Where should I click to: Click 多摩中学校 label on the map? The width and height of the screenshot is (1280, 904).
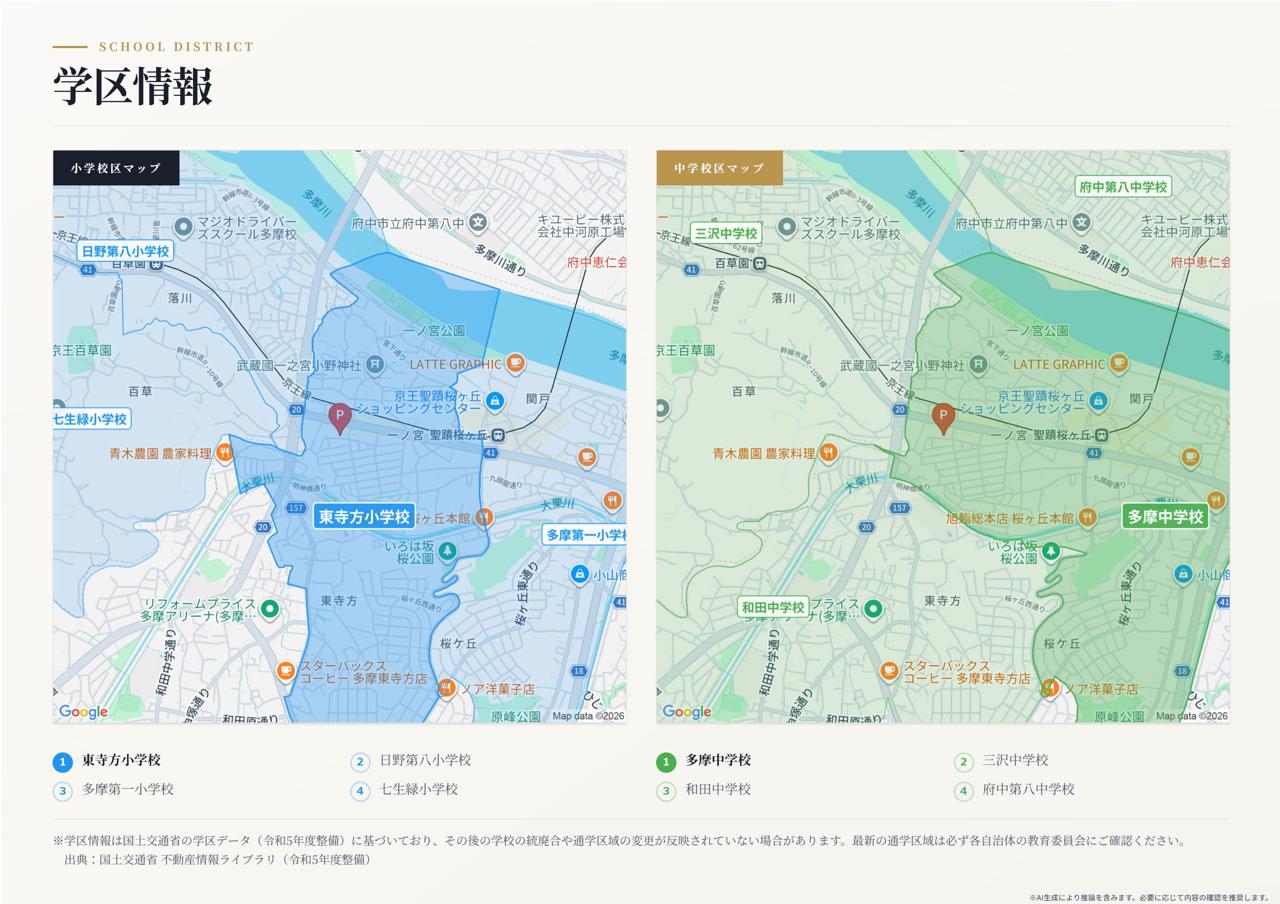click(1165, 516)
